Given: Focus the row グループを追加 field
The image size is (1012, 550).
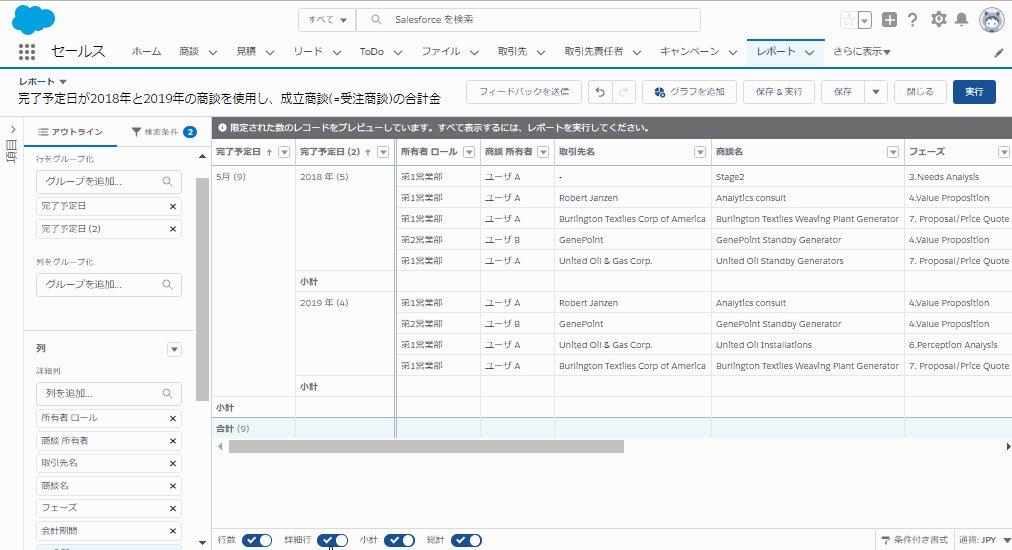Looking at the screenshot, I should [108, 182].
